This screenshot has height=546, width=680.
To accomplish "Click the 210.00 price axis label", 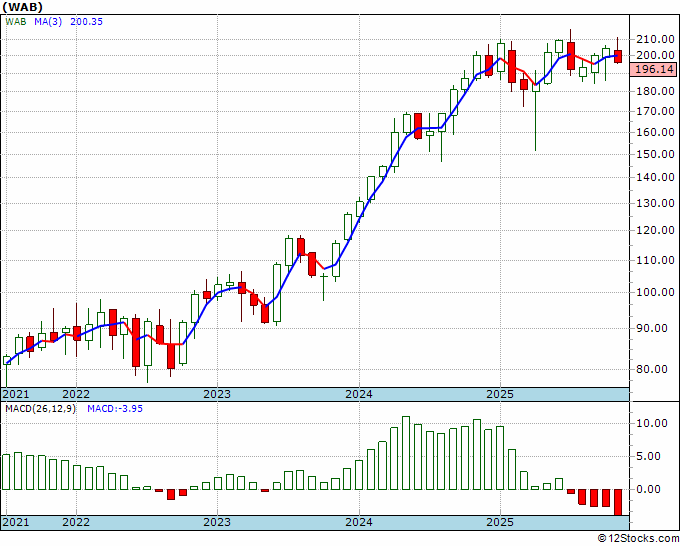I will click(655, 39).
